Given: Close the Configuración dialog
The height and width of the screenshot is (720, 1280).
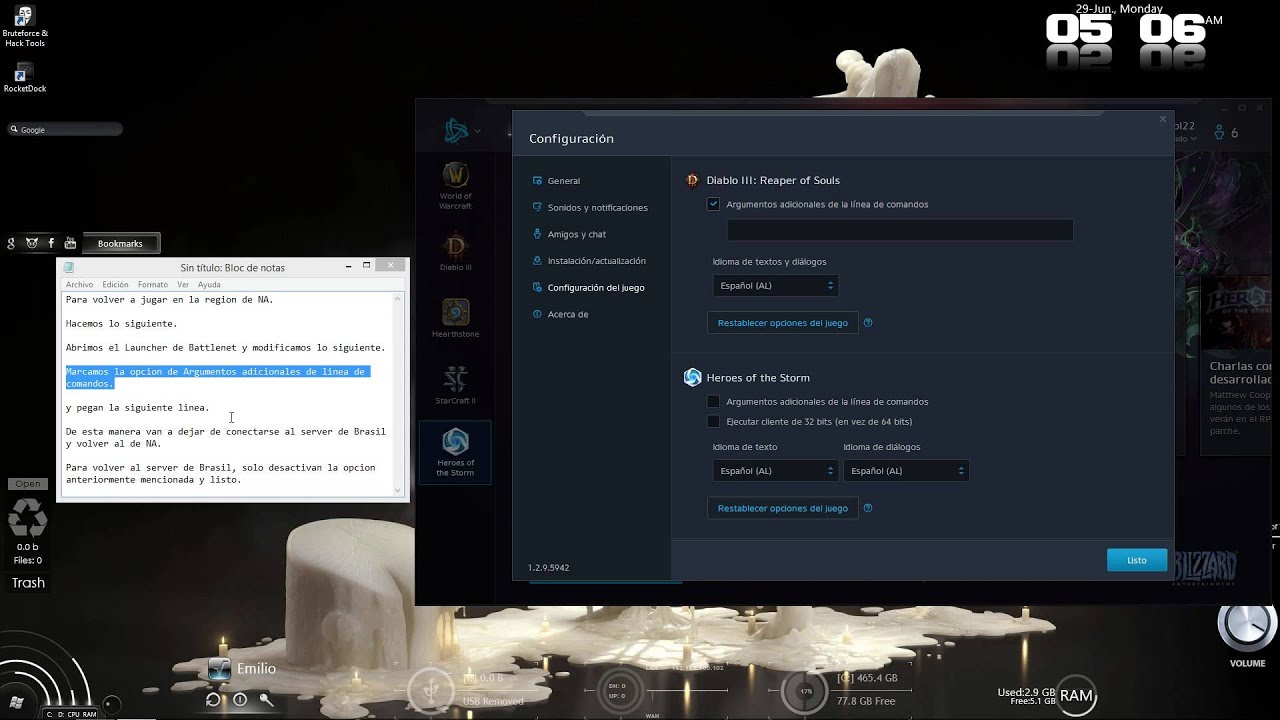Looking at the screenshot, I should pyautogui.click(x=1162, y=119).
